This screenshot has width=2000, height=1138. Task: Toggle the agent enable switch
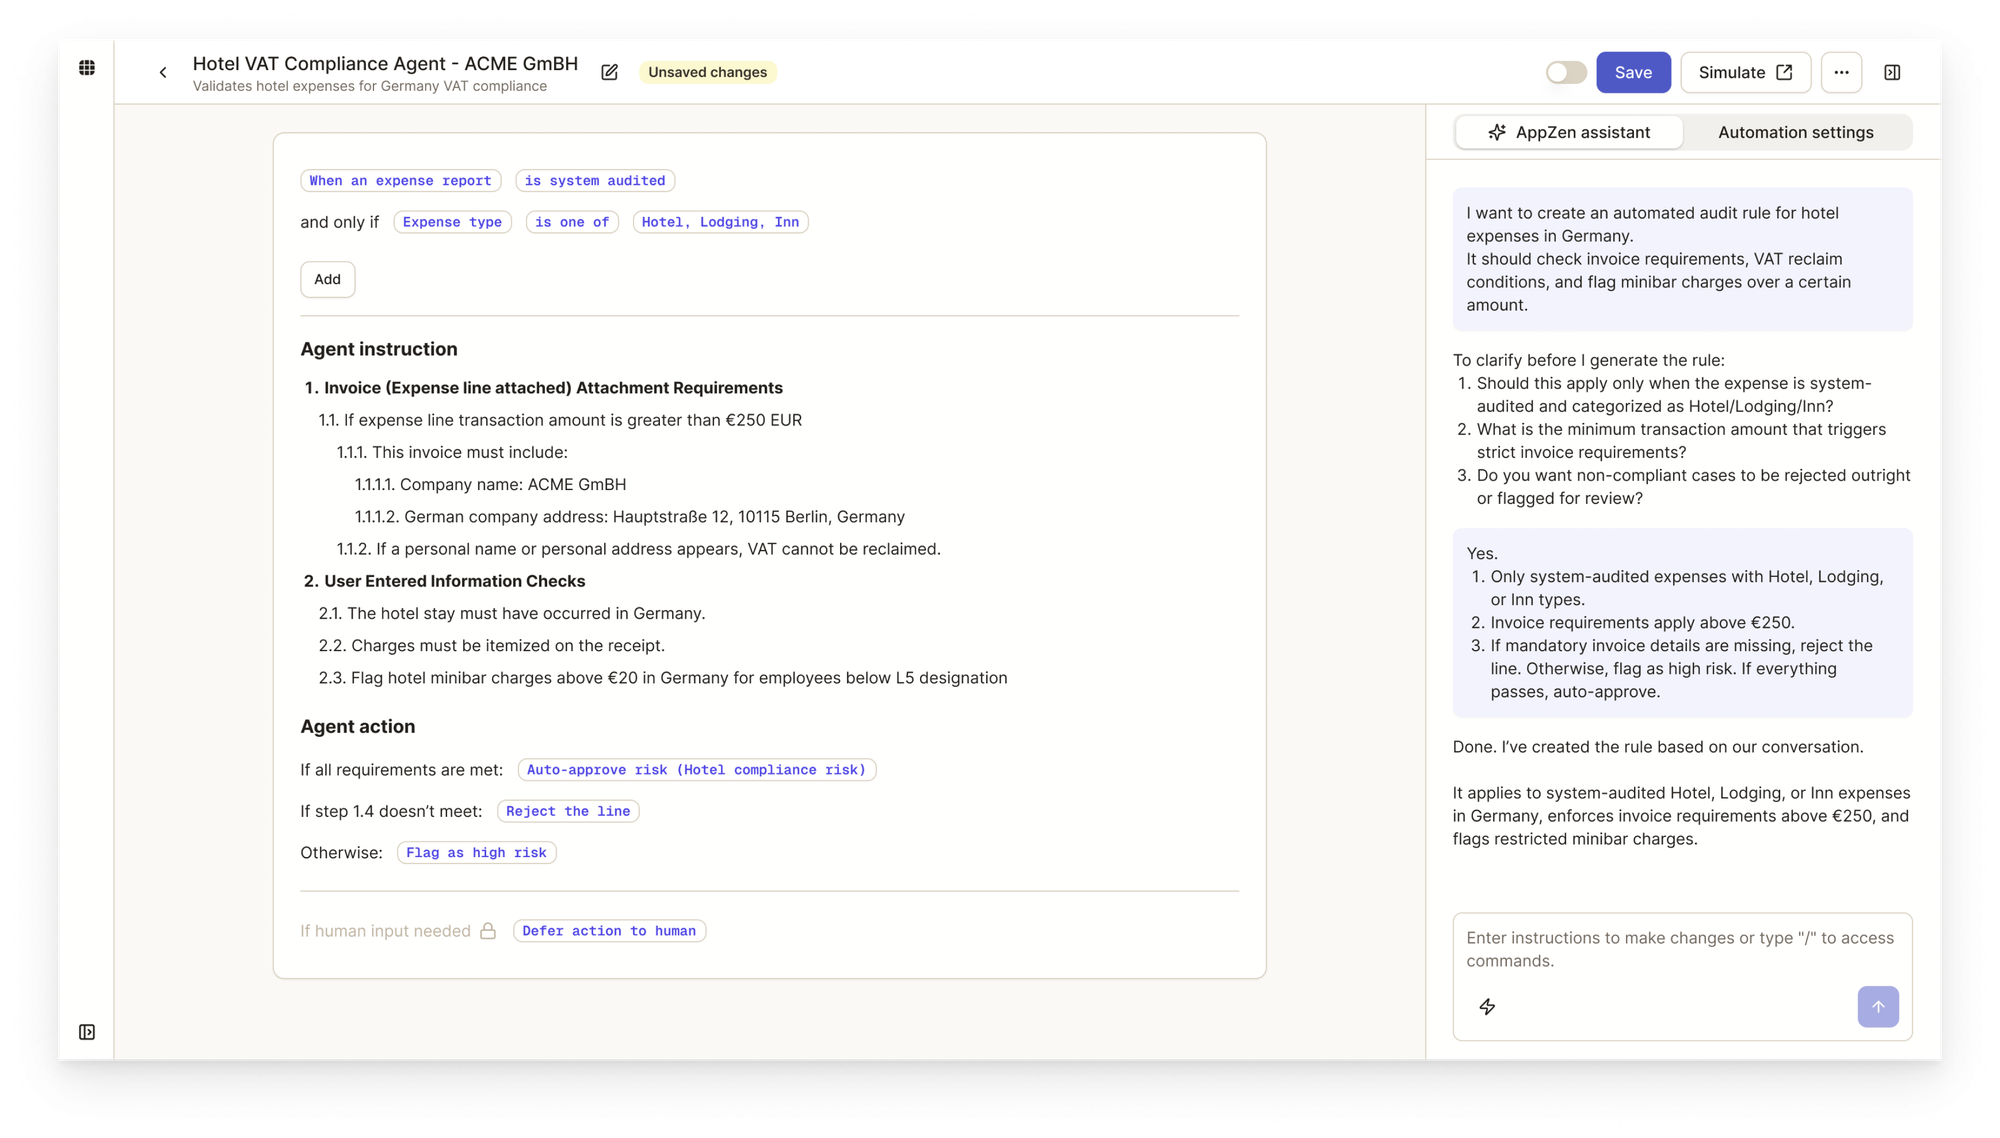(1565, 72)
